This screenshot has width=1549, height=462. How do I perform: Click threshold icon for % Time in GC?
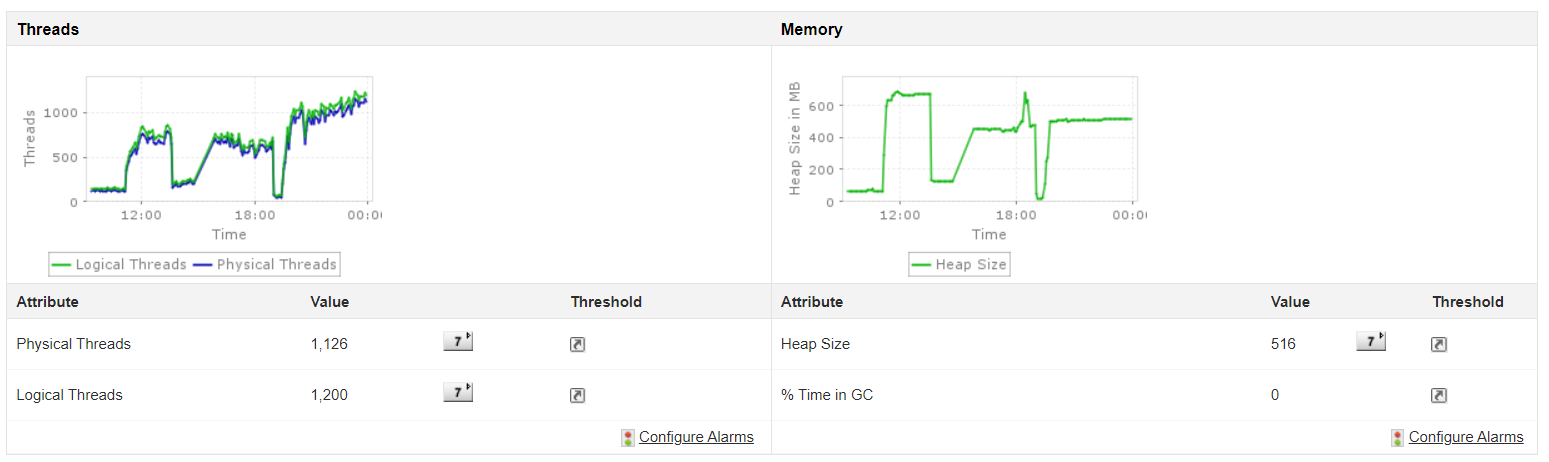coord(1438,395)
